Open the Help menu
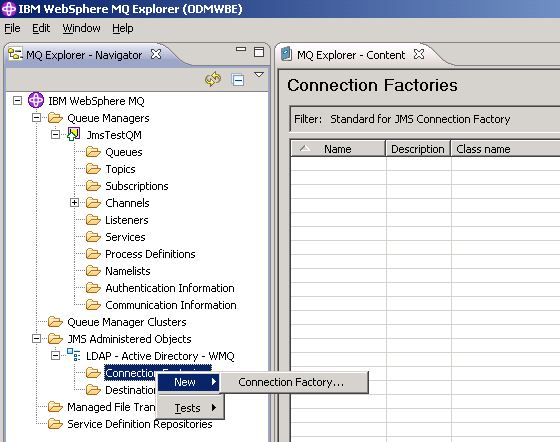The height and width of the screenshot is (442, 560). (x=123, y=28)
